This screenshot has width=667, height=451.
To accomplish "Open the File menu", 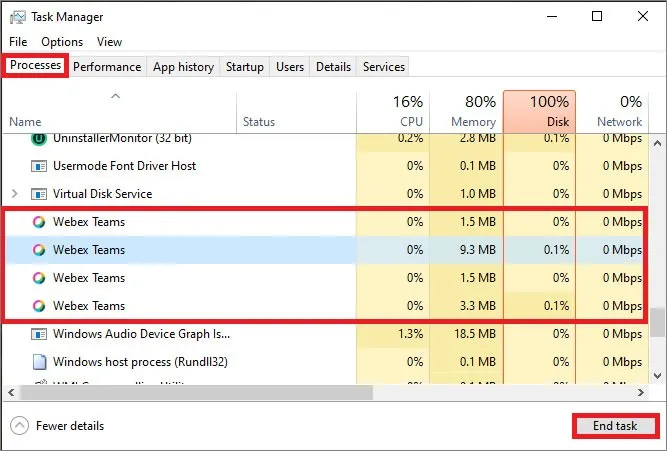I will click(18, 42).
